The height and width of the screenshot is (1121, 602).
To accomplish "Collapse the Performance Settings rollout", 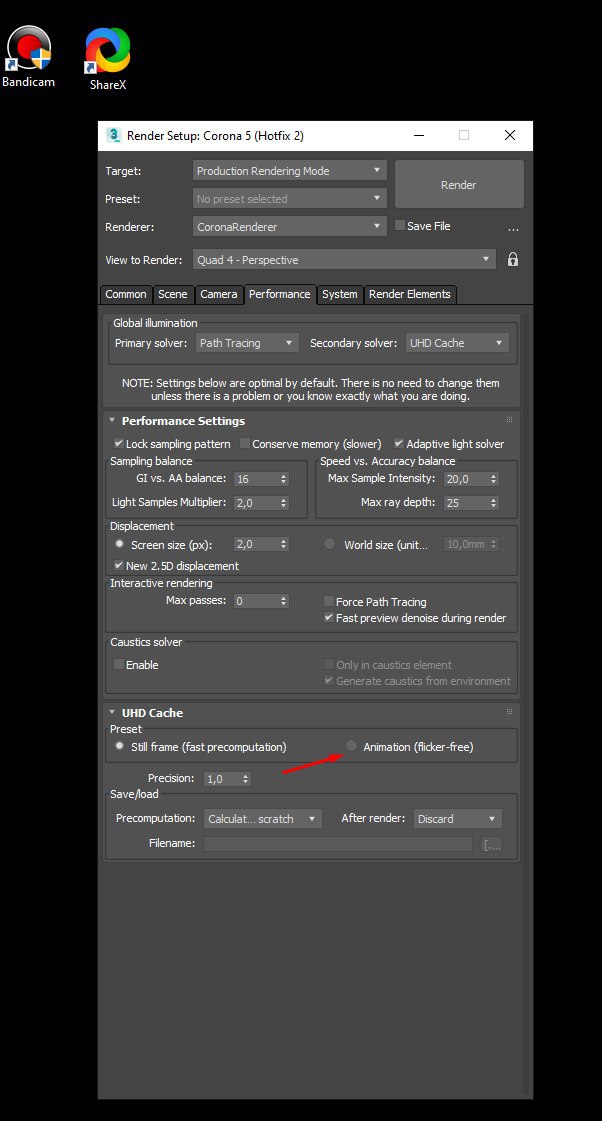I will [x=112, y=420].
